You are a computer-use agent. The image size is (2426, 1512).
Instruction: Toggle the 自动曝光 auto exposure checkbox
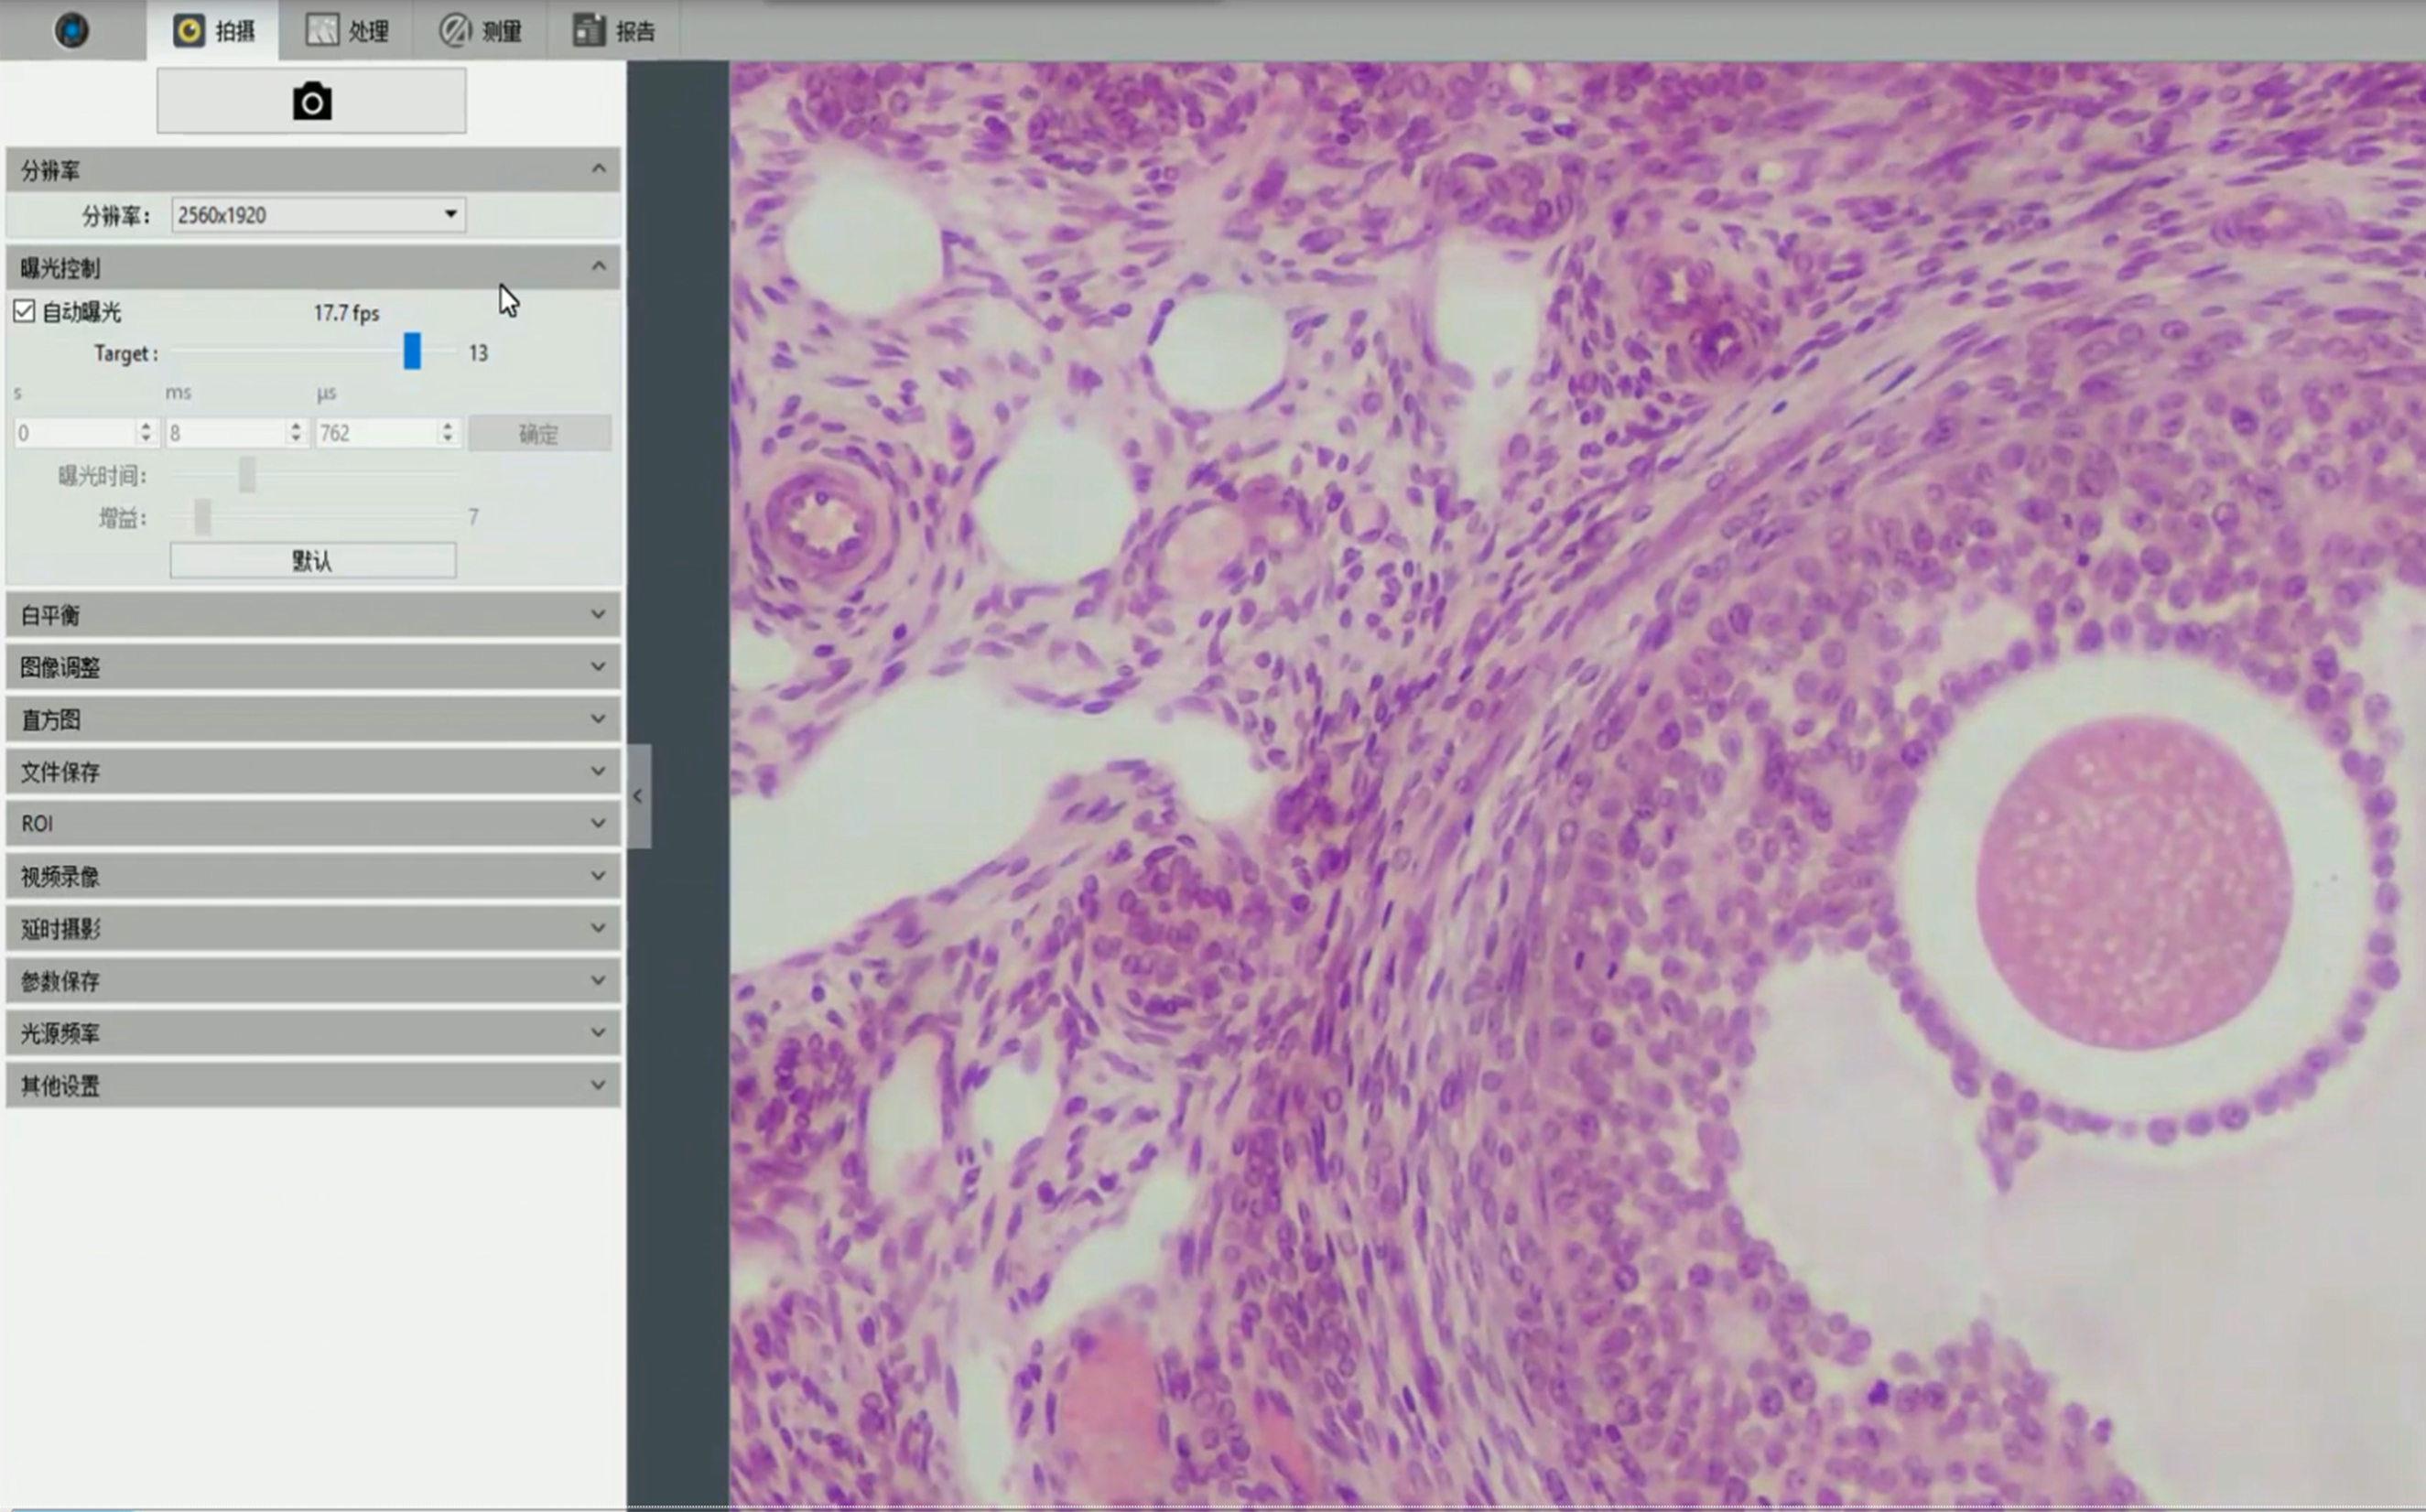[x=24, y=311]
